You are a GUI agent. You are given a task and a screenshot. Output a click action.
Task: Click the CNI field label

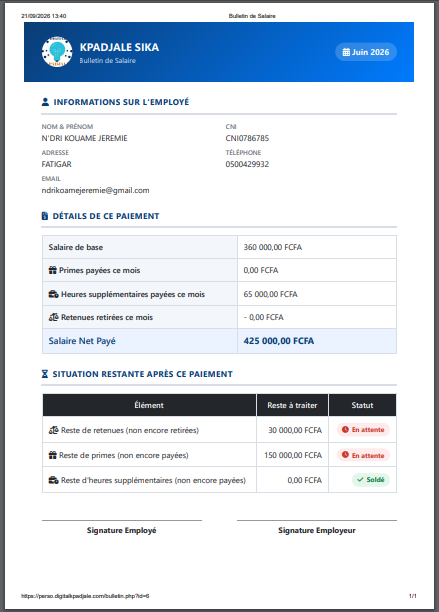pos(231,126)
